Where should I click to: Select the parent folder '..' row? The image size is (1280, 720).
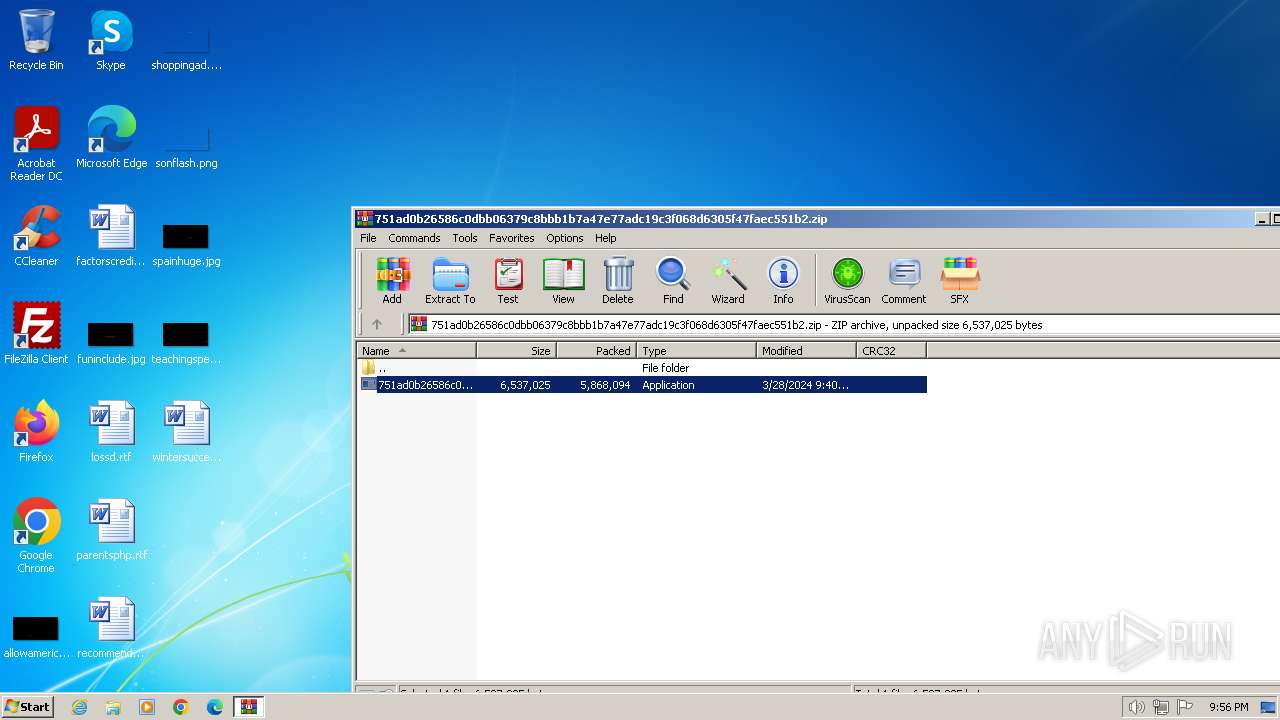tap(642, 368)
